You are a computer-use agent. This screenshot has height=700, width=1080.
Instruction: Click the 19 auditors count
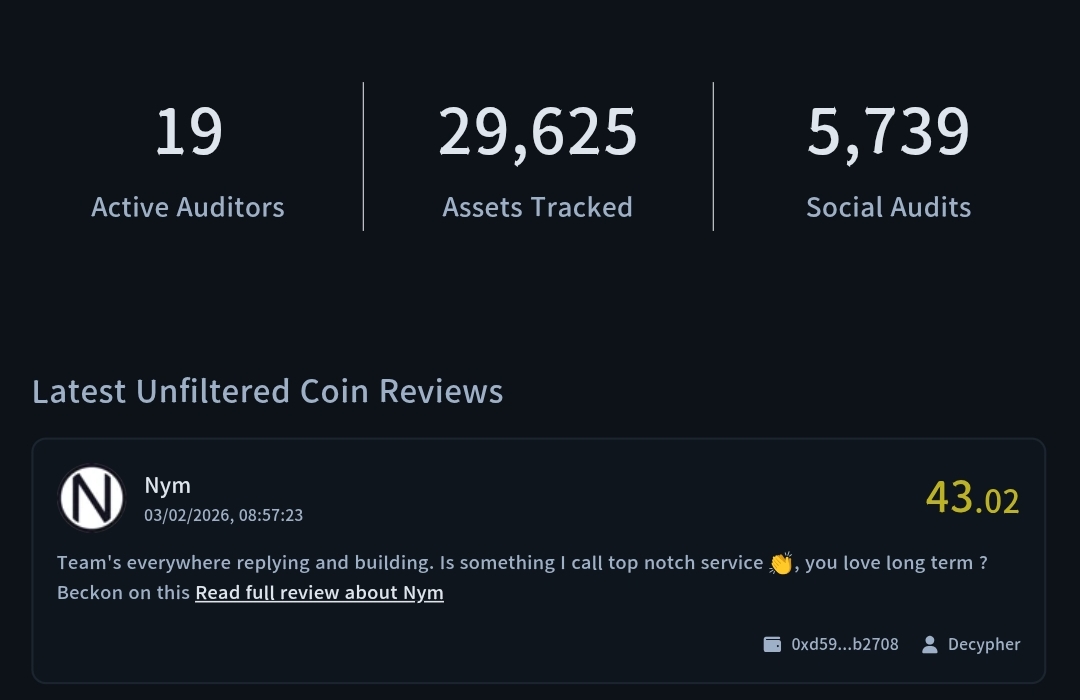pyautogui.click(x=188, y=132)
